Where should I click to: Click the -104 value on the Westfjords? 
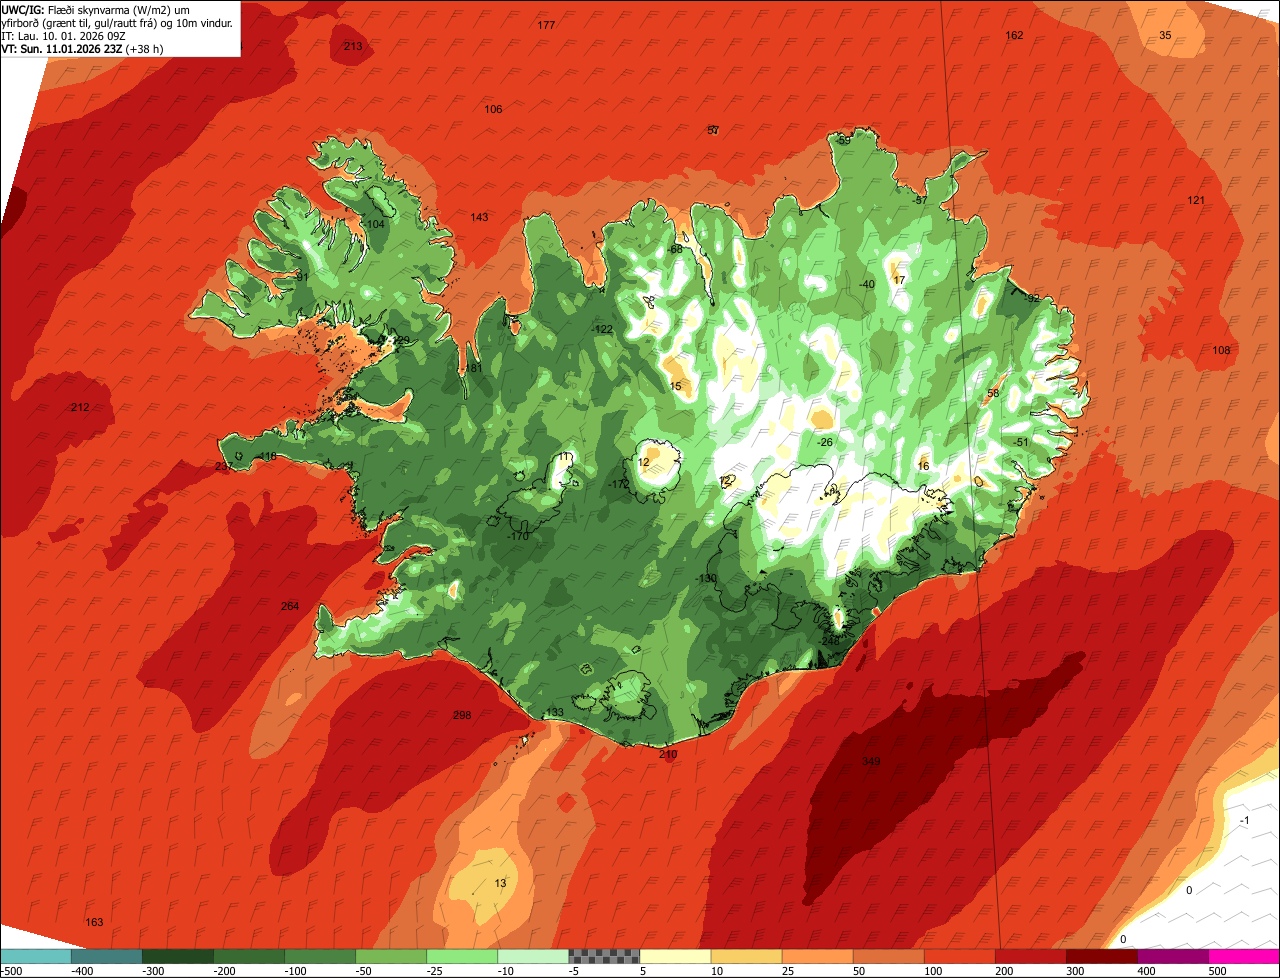[x=374, y=224]
